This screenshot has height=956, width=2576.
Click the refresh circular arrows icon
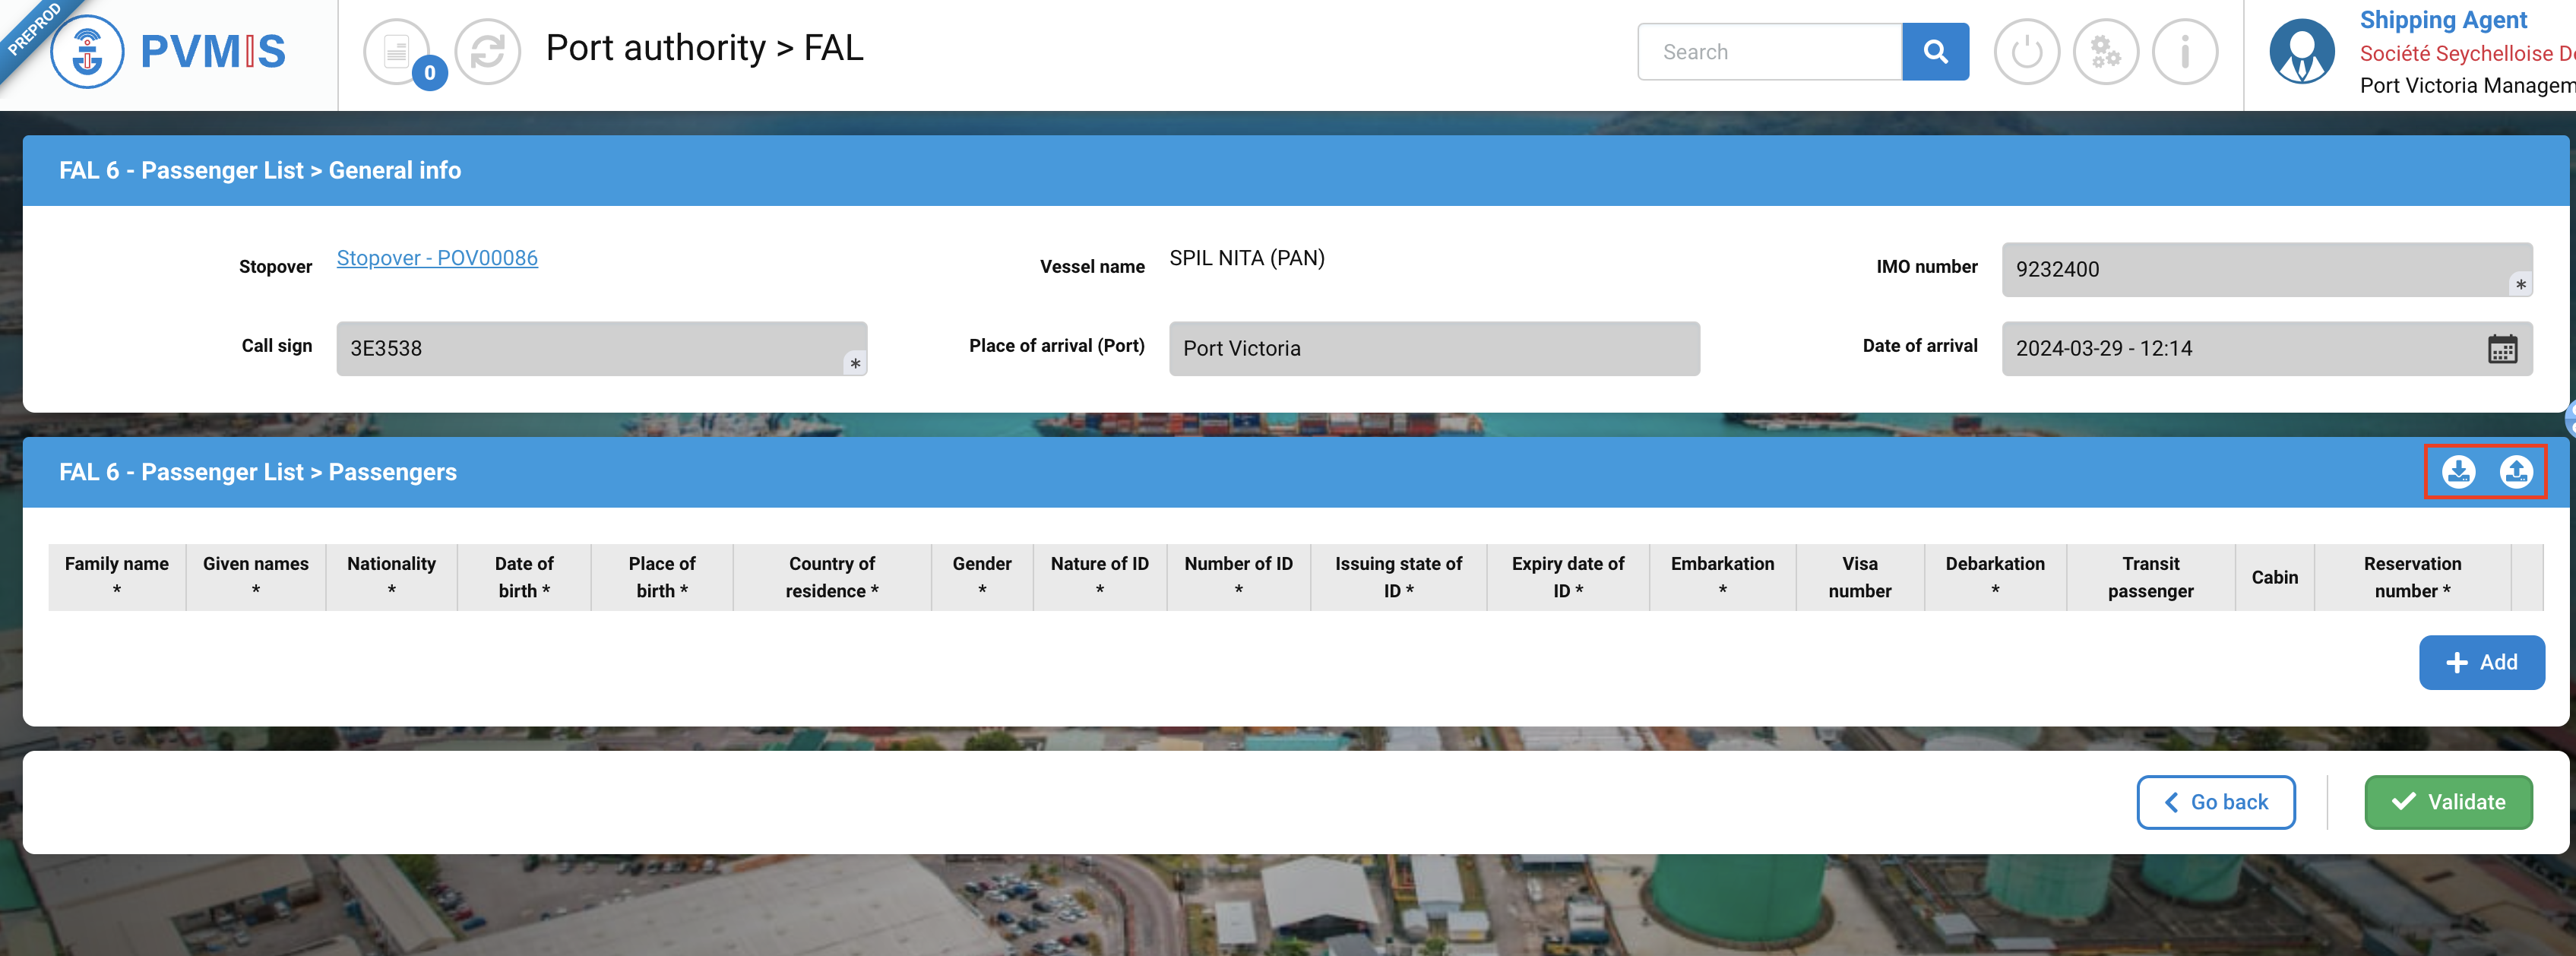(487, 51)
